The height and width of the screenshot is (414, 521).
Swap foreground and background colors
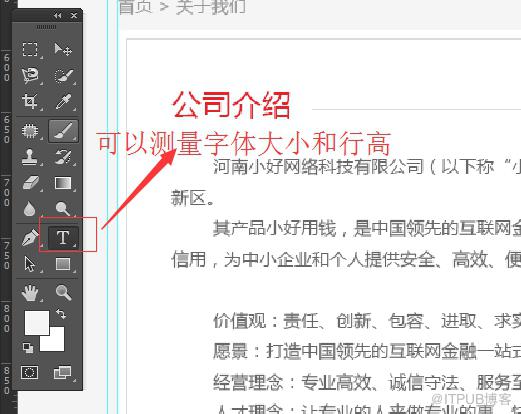pyautogui.click(x=61, y=314)
